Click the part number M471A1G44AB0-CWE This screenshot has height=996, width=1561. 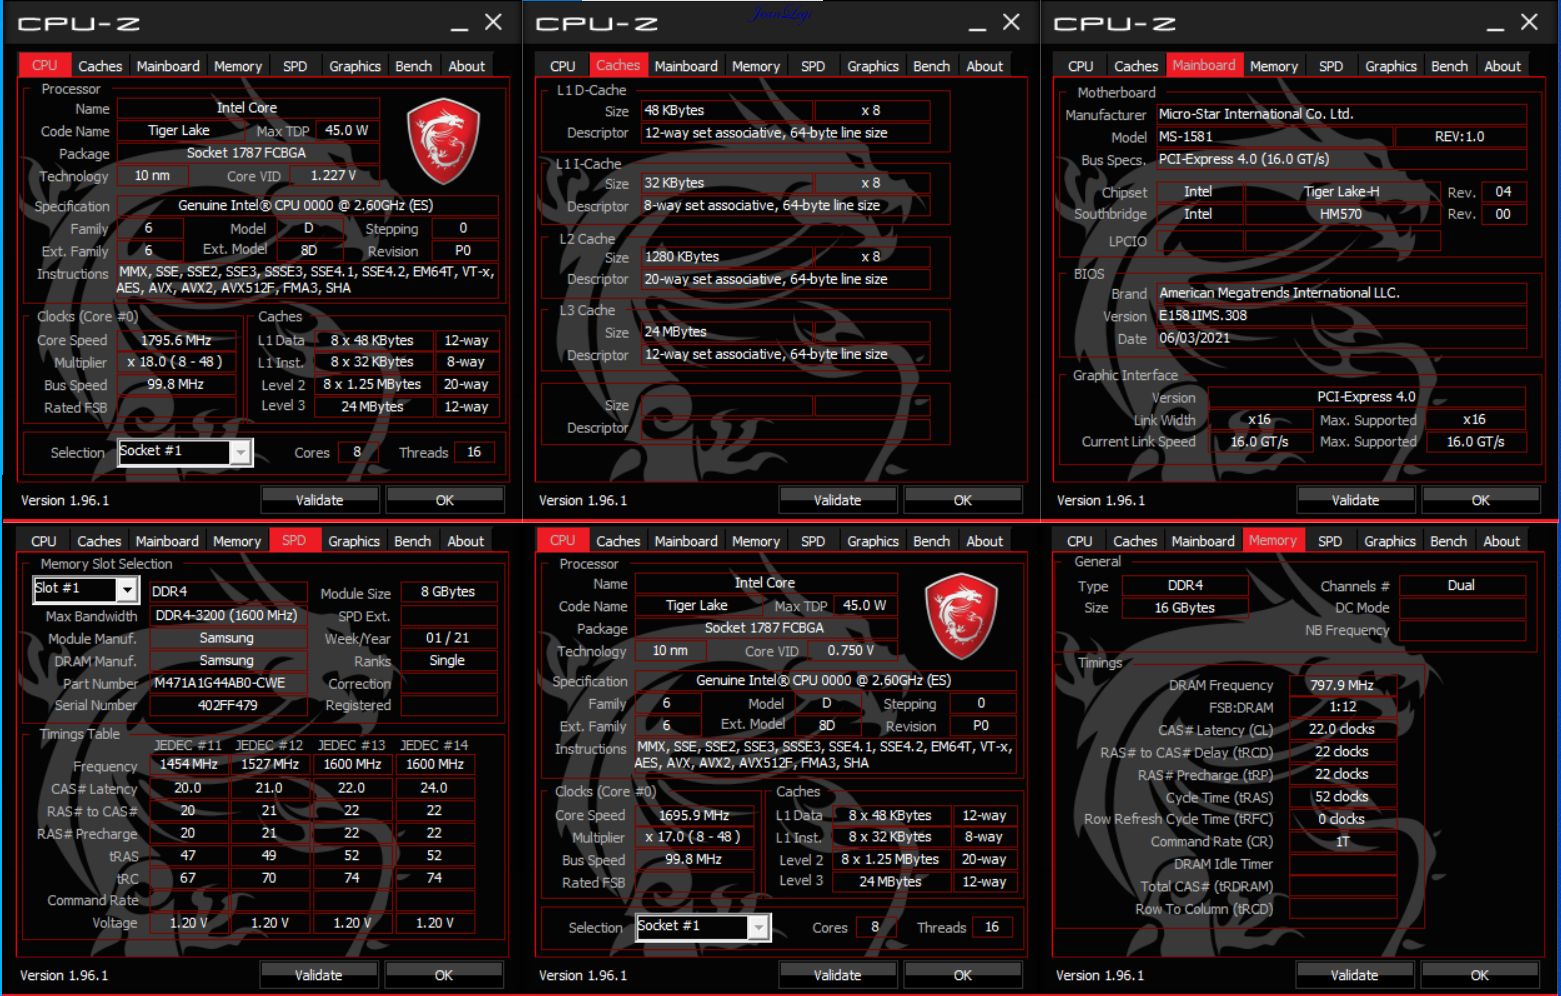click(x=228, y=683)
